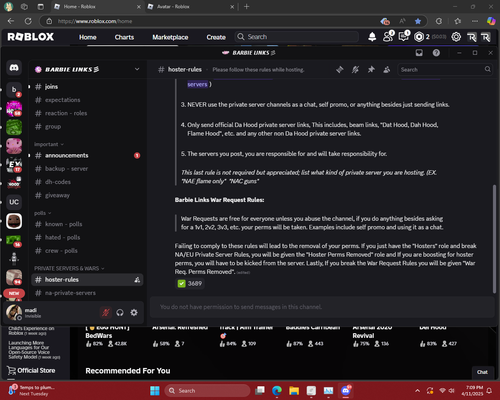
Task: Open Roblox messages icon
Action: pyautogui.click(x=404, y=37)
